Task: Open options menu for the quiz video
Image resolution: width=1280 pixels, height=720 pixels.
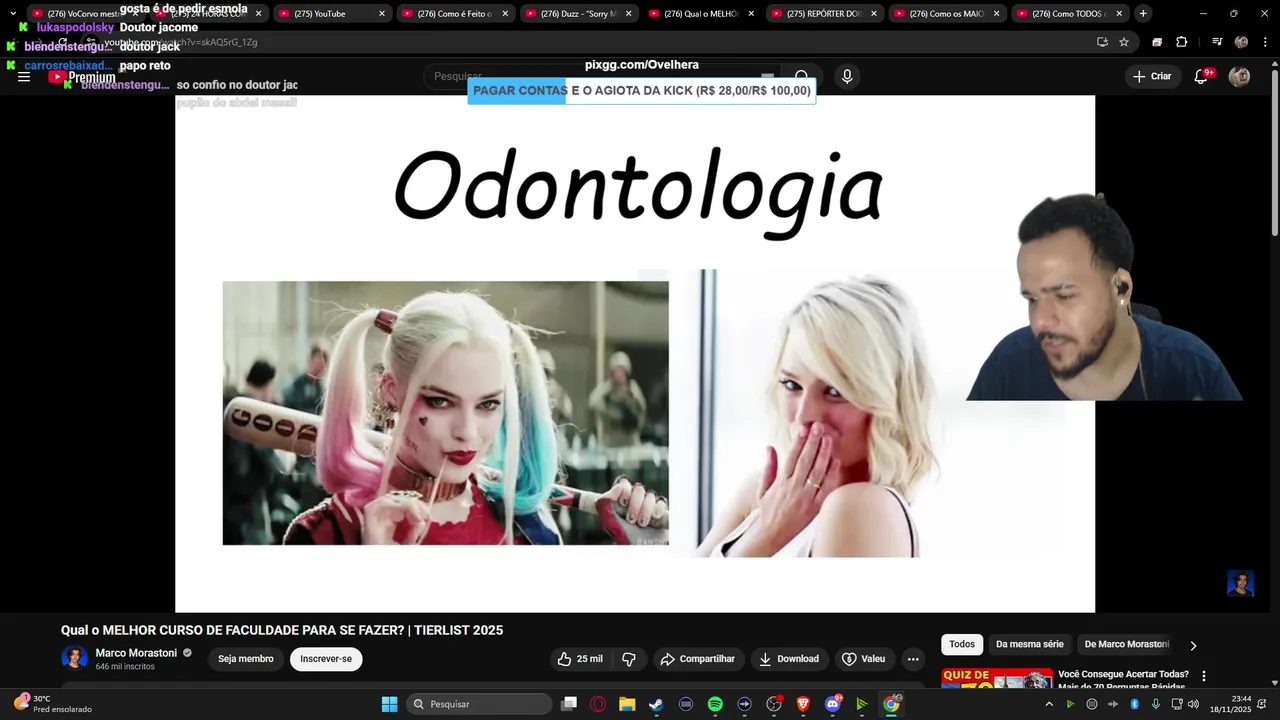Action: click(x=1204, y=676)
